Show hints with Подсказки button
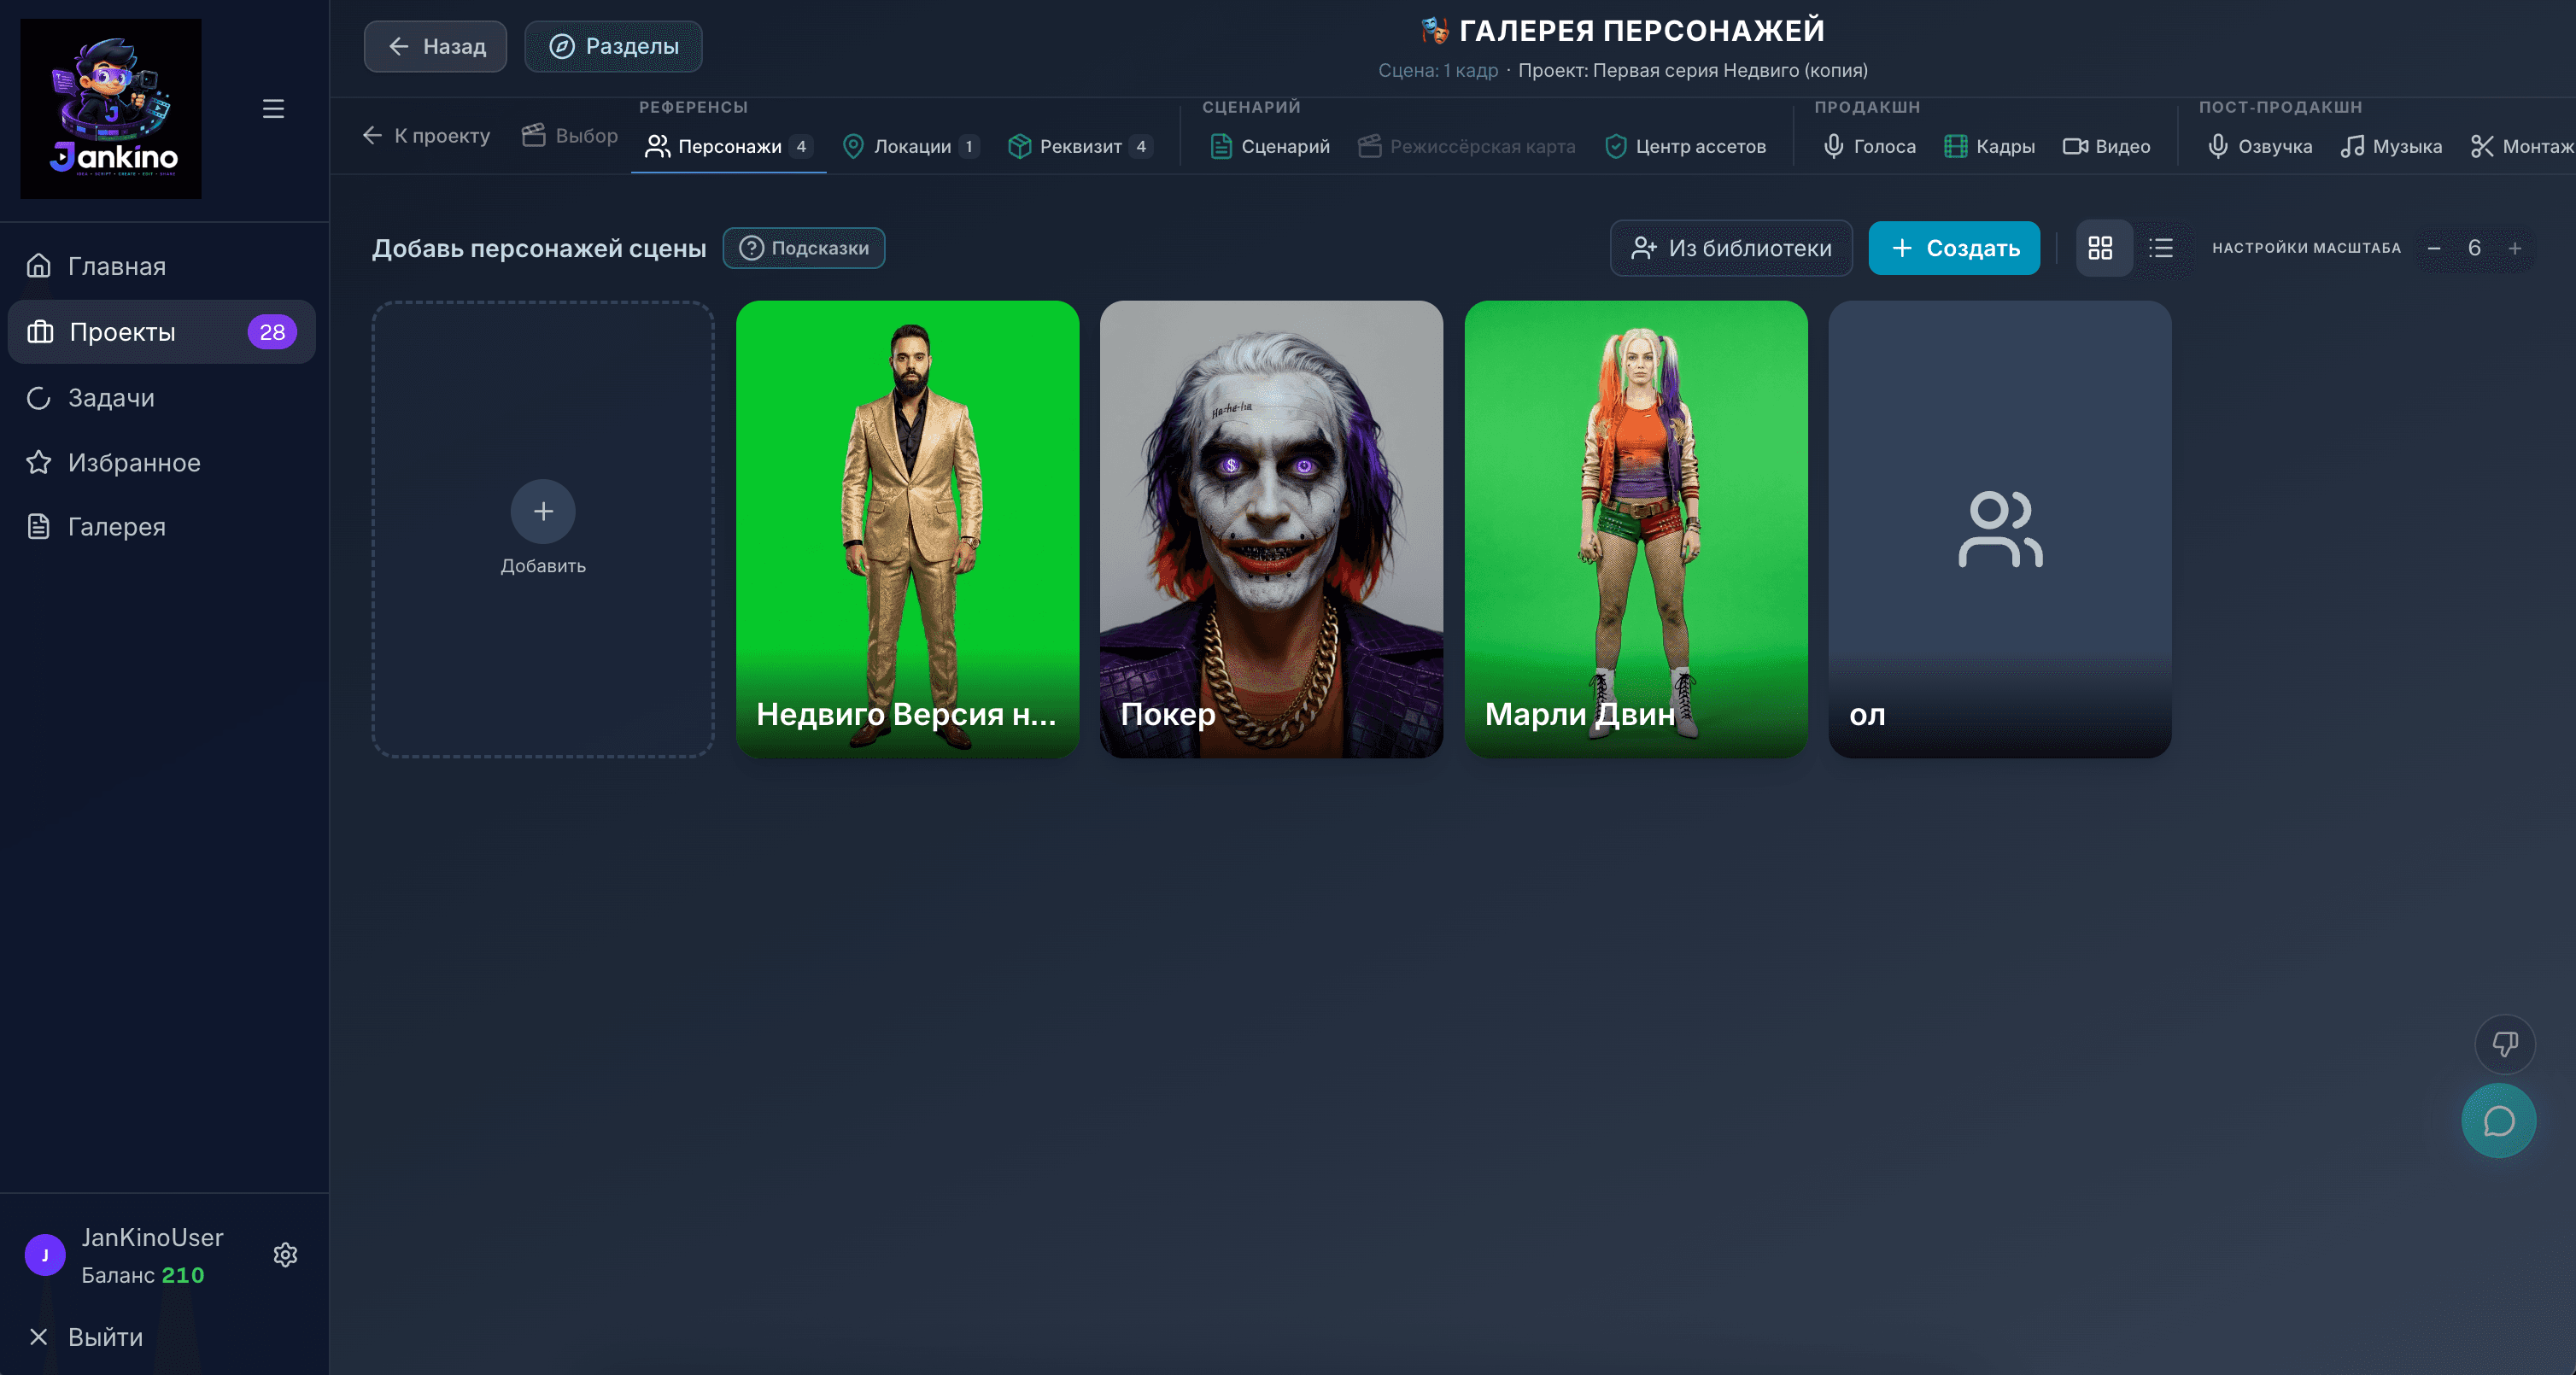The image size is (2576, 1375). tap(804, 248)
